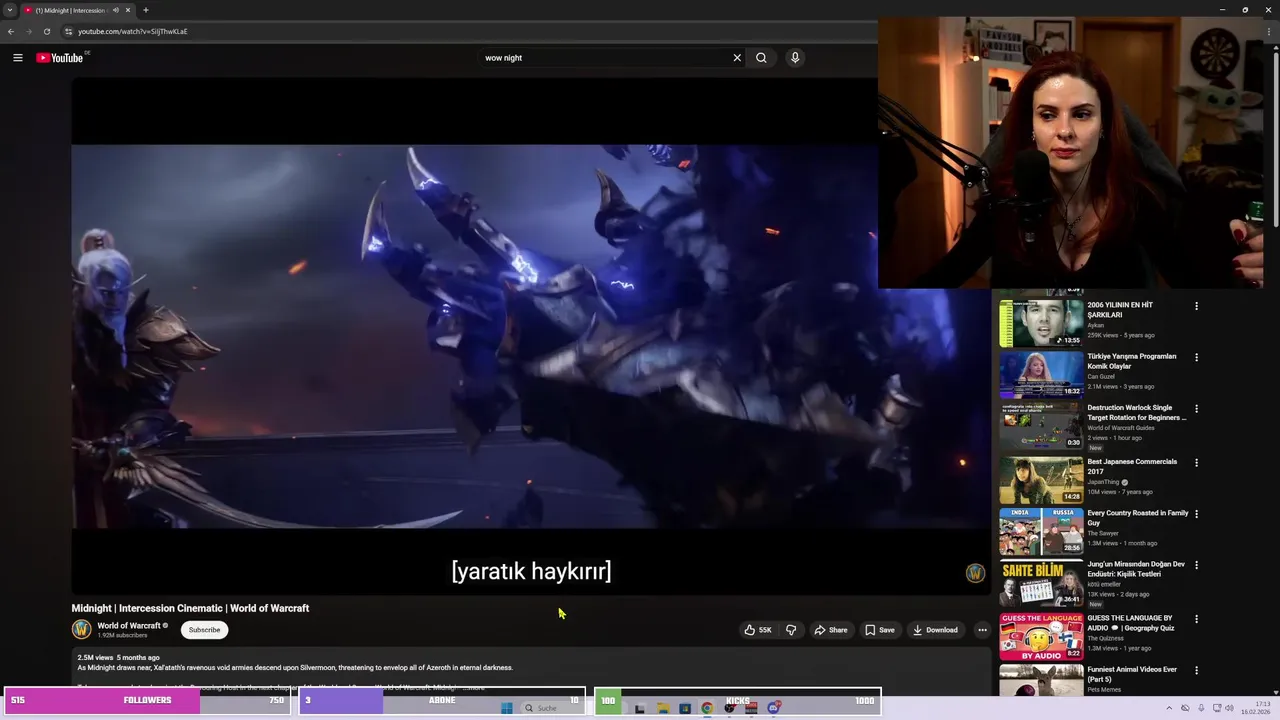This screenshot has width=1280, height=720.
Task: Reload the page with the refresh icon
Action: [46, 31]
